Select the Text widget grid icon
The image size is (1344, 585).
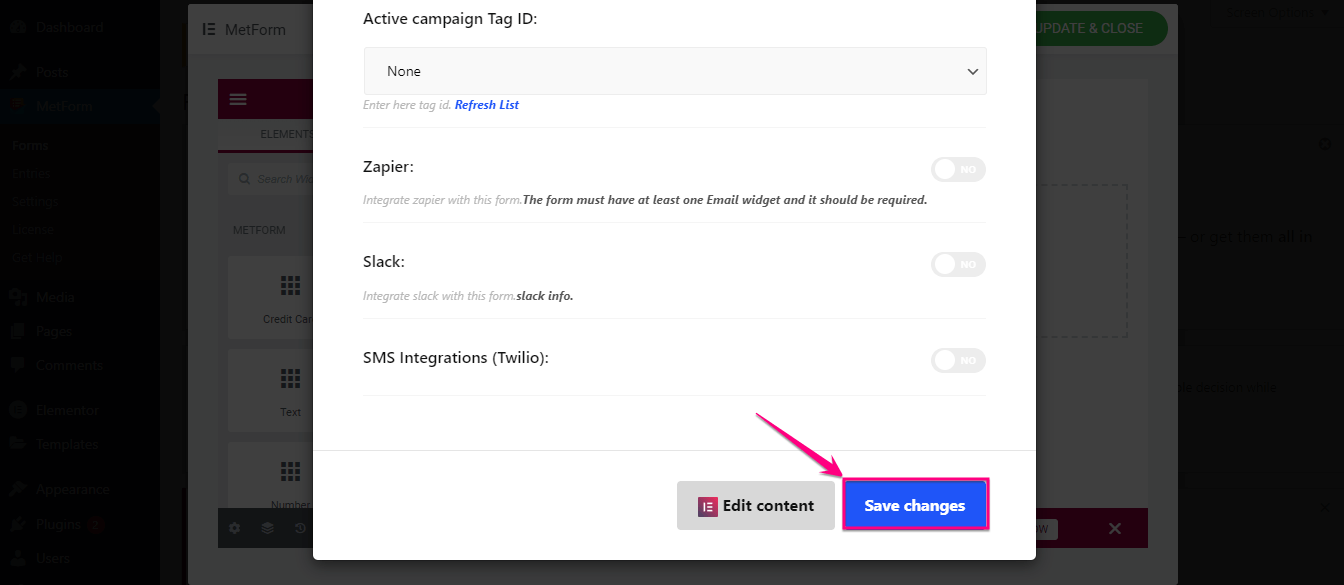(290, 379)
